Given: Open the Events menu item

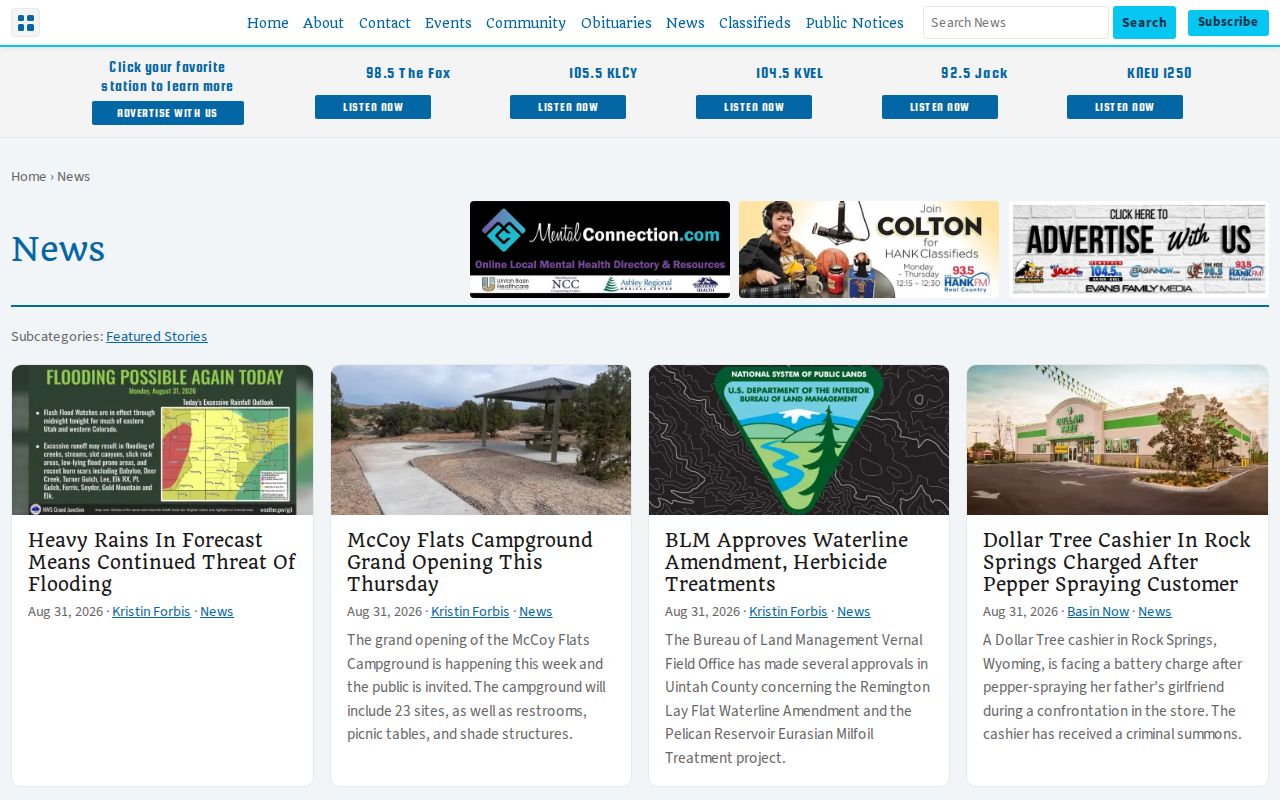Looking at the screenshot, I should click(448, 23).
